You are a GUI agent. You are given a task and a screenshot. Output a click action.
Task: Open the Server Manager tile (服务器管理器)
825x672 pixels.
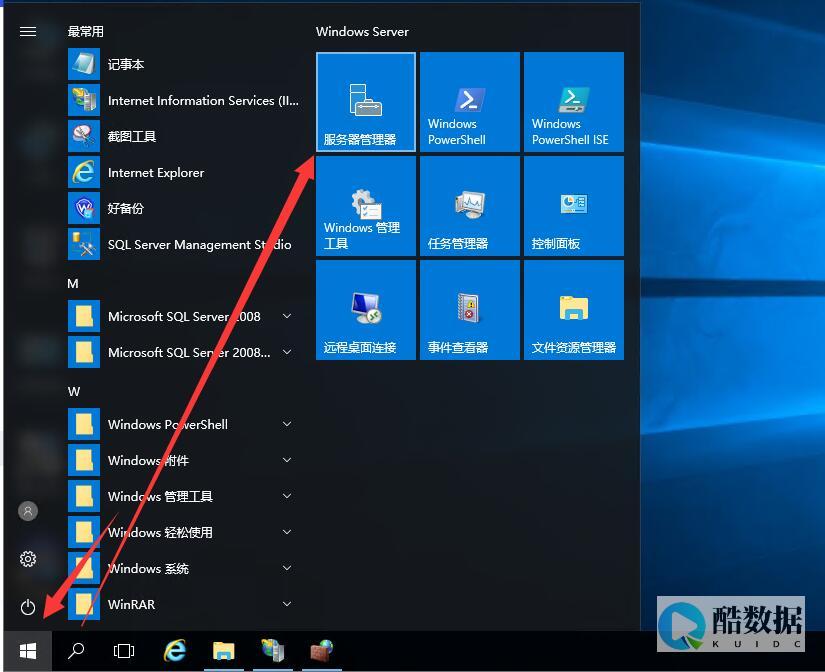[x=366, y=102]
